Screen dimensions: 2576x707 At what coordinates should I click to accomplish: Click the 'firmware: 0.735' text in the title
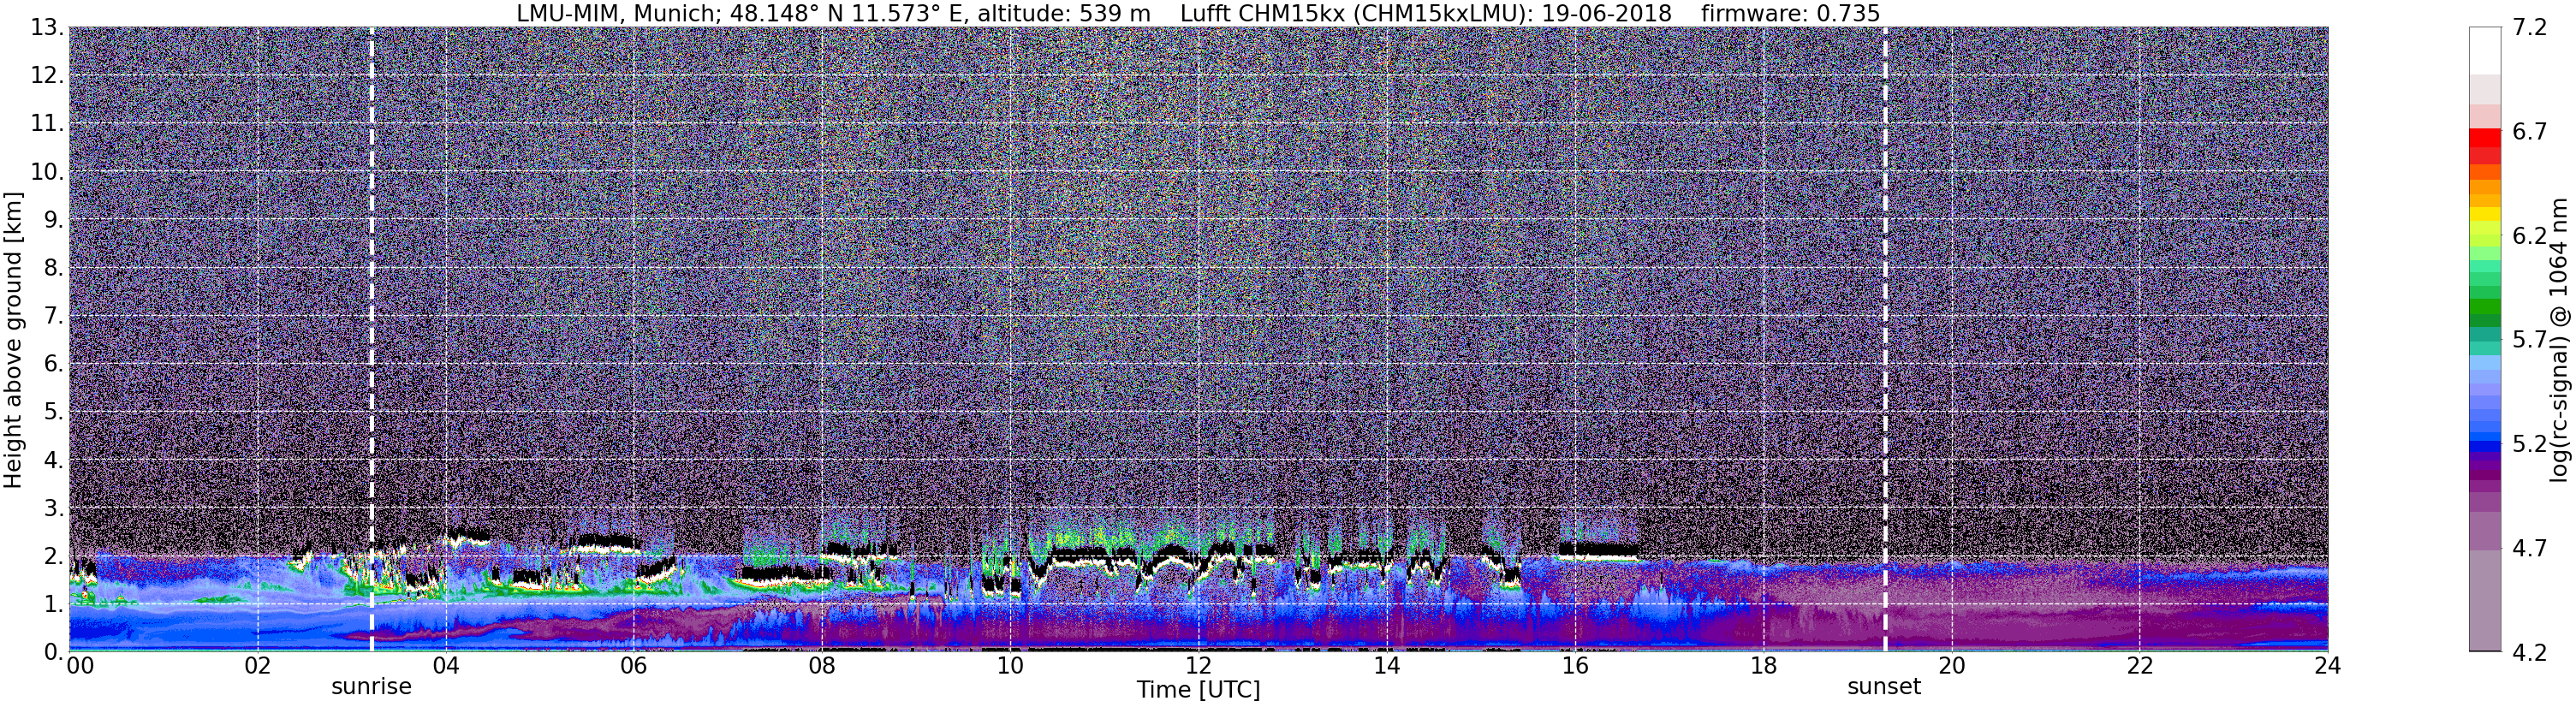pos(1790,14)
